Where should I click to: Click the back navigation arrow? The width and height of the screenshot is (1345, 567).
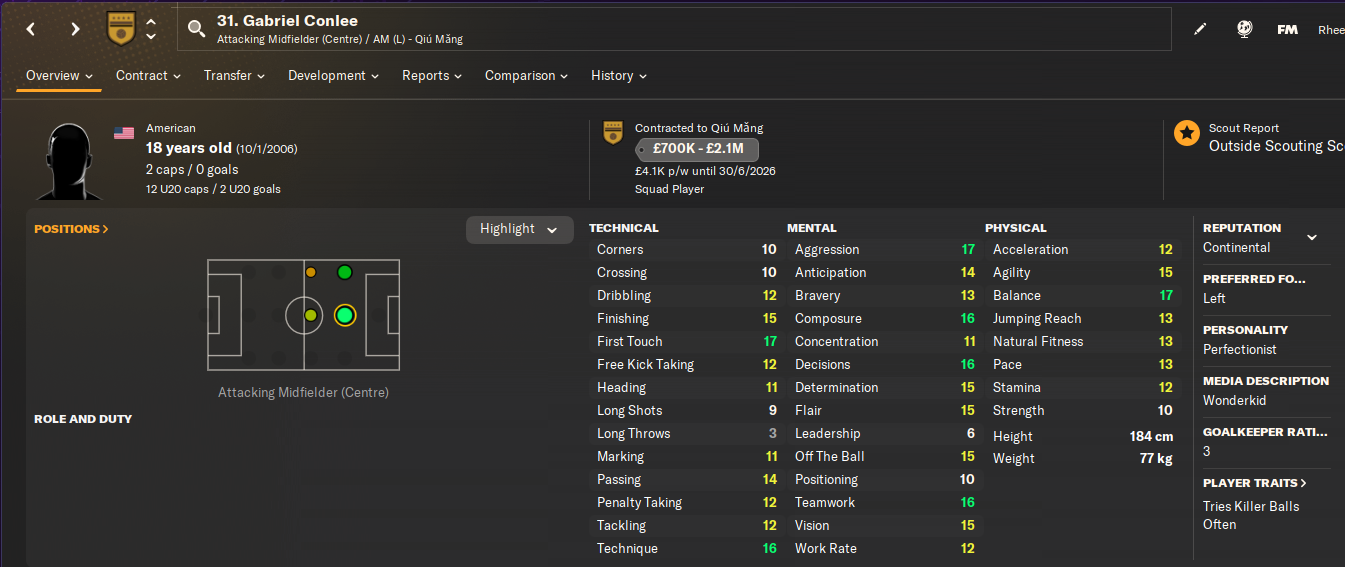[x=31, y=29]
